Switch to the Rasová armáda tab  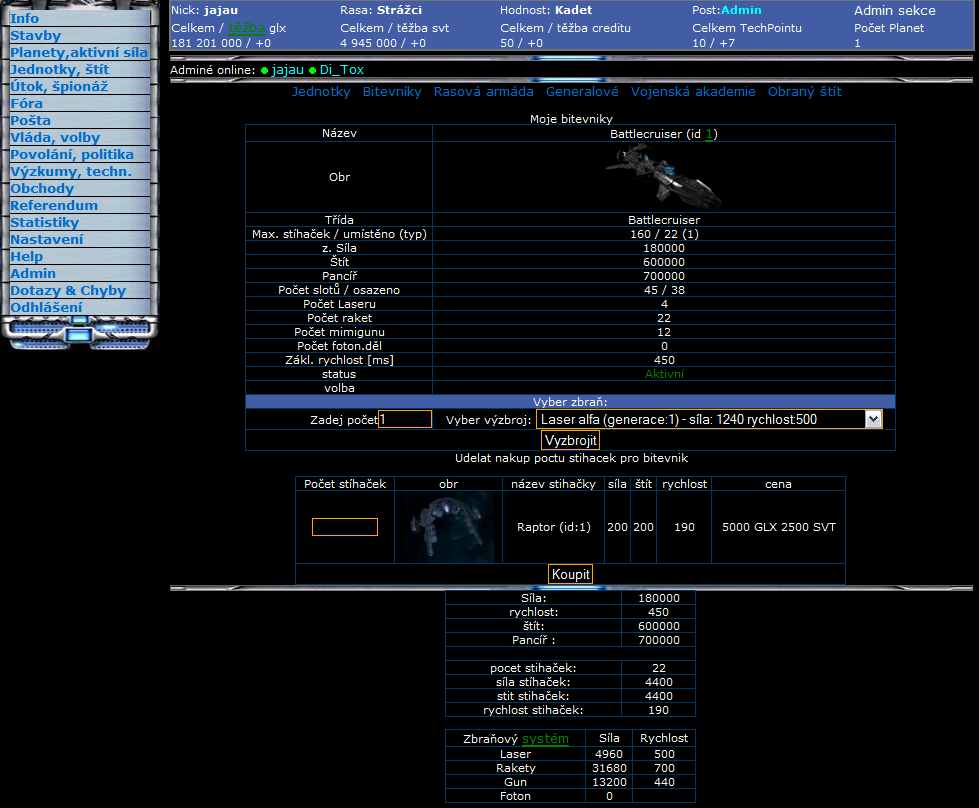483,92
